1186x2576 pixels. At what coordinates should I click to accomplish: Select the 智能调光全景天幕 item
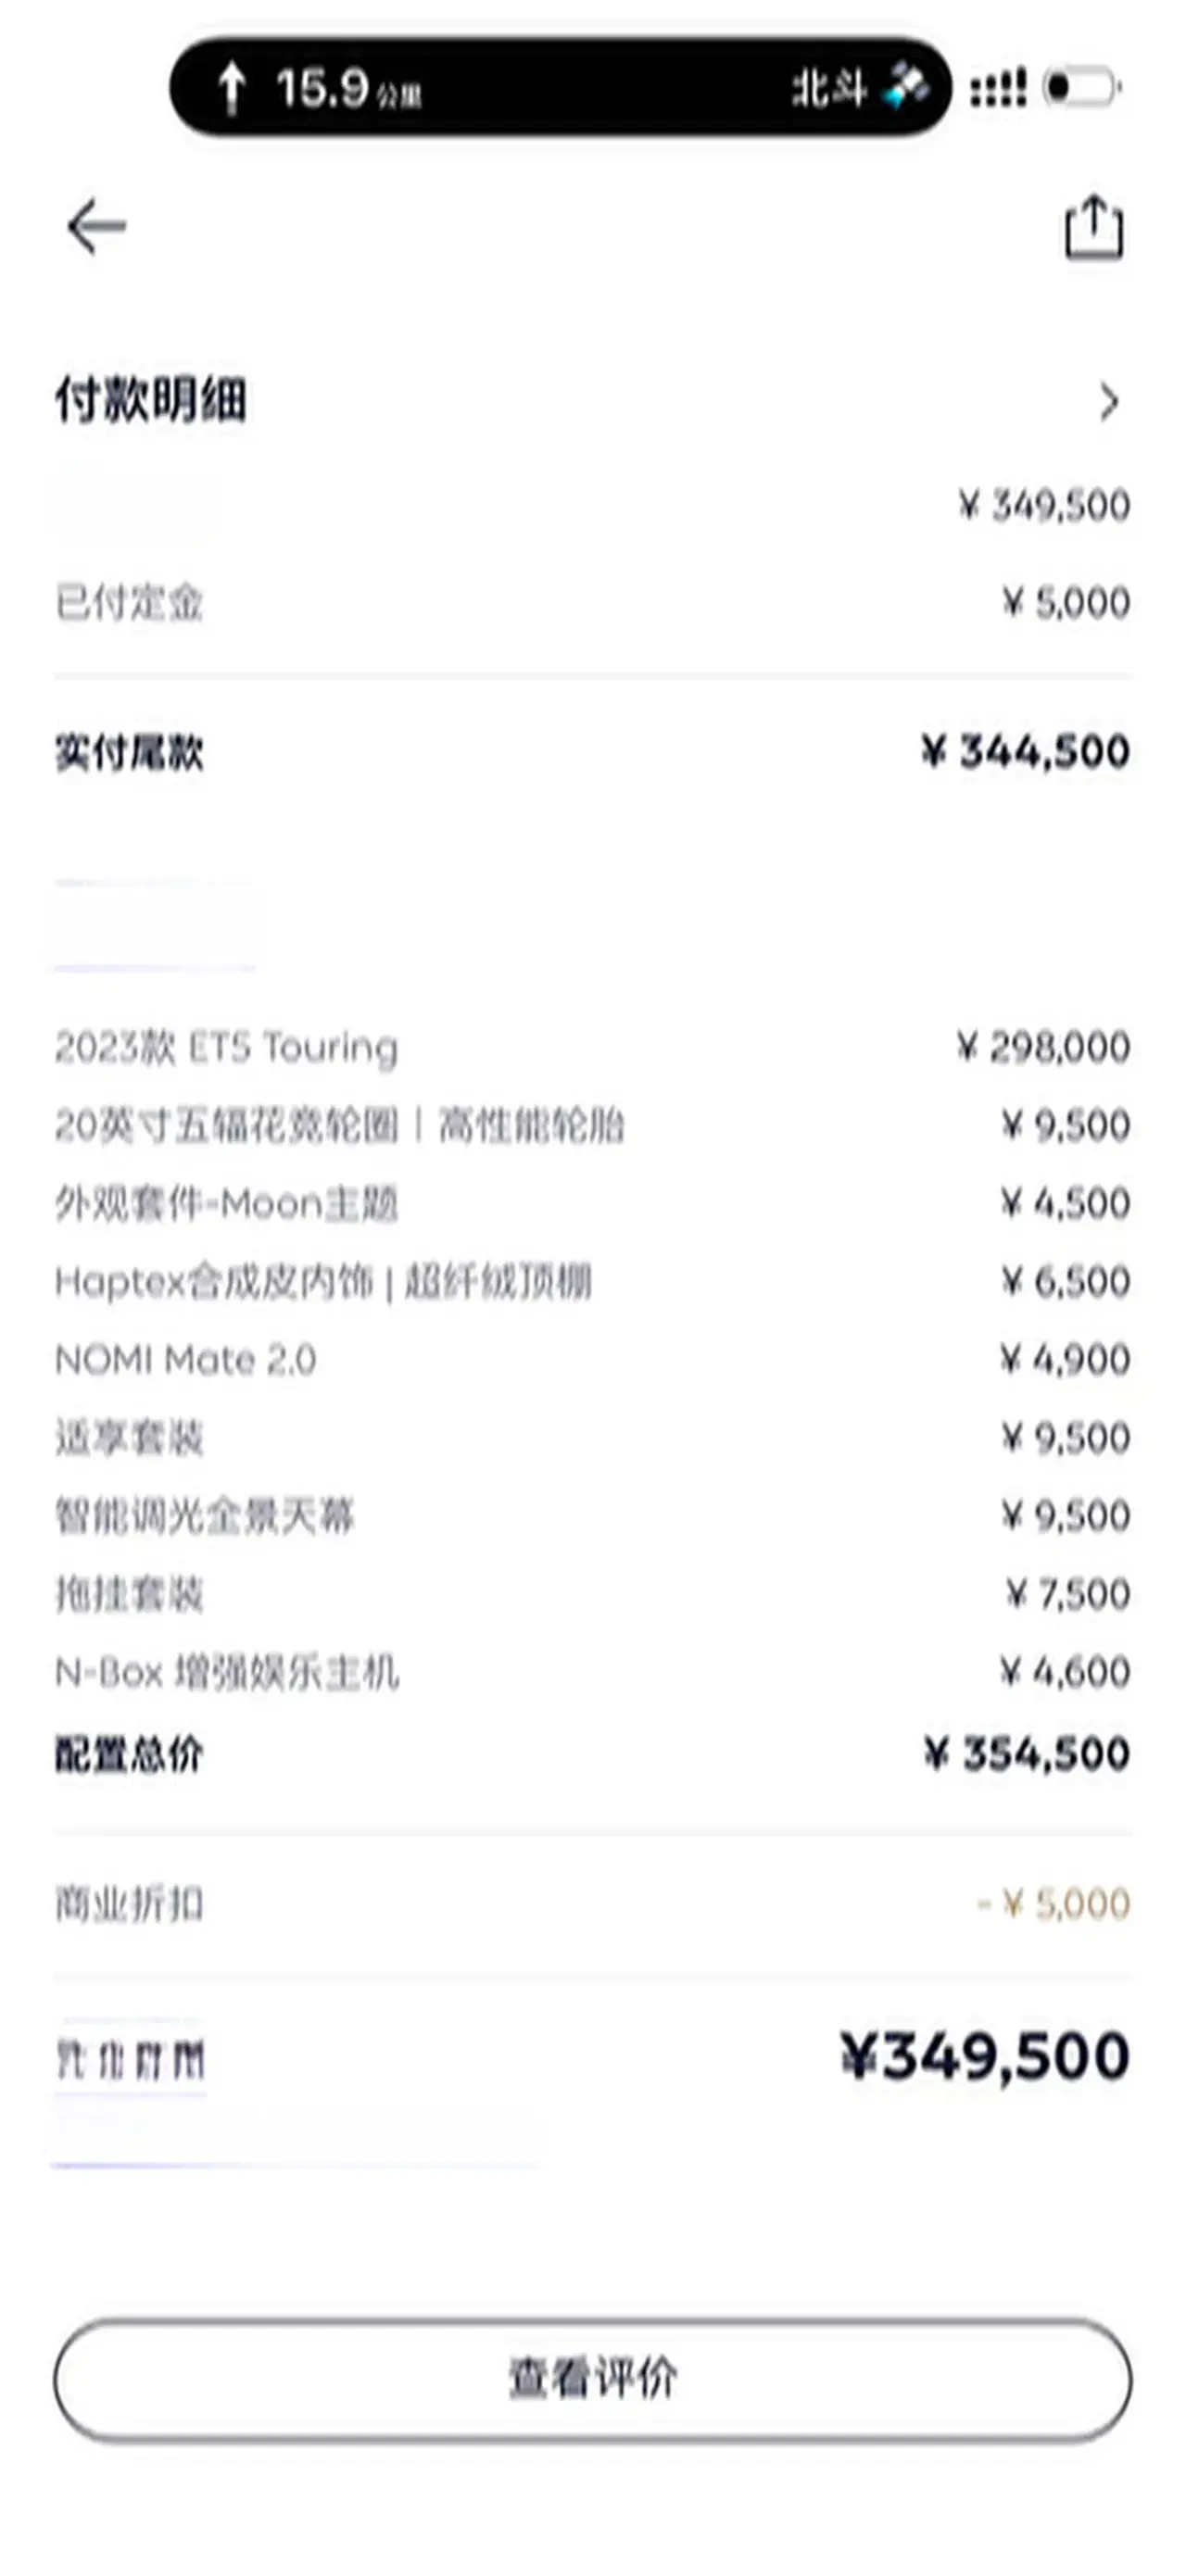tap(205, 1516)
